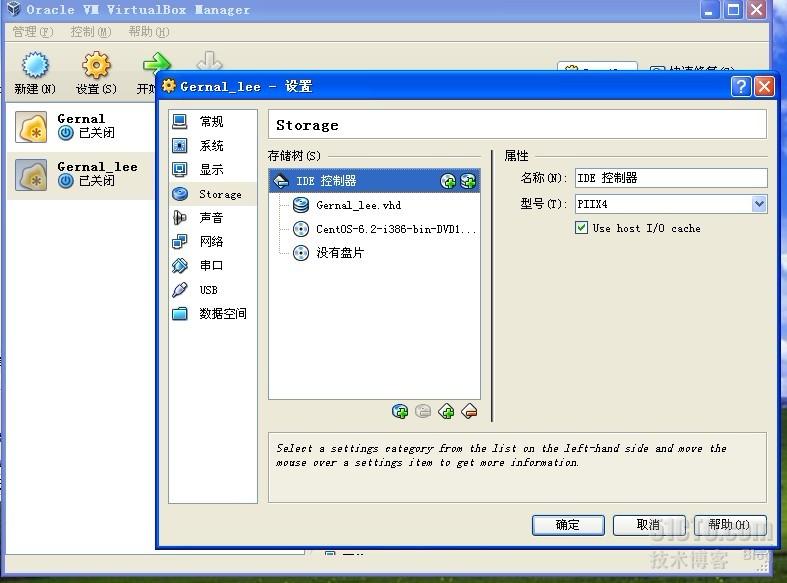Screen dimensions: 787x583
Task: Click the New (新建) virtual machine icon
Action: click(35, 66)
